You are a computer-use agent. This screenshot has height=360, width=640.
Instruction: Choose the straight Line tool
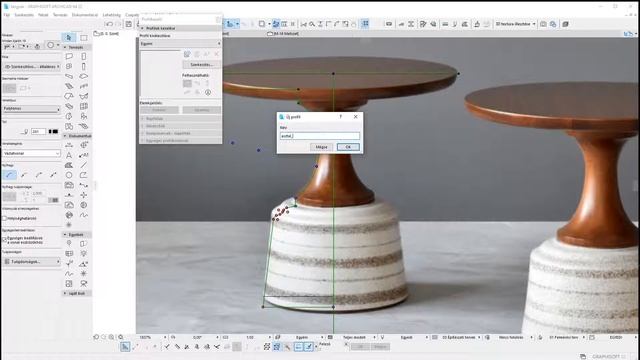84,165
